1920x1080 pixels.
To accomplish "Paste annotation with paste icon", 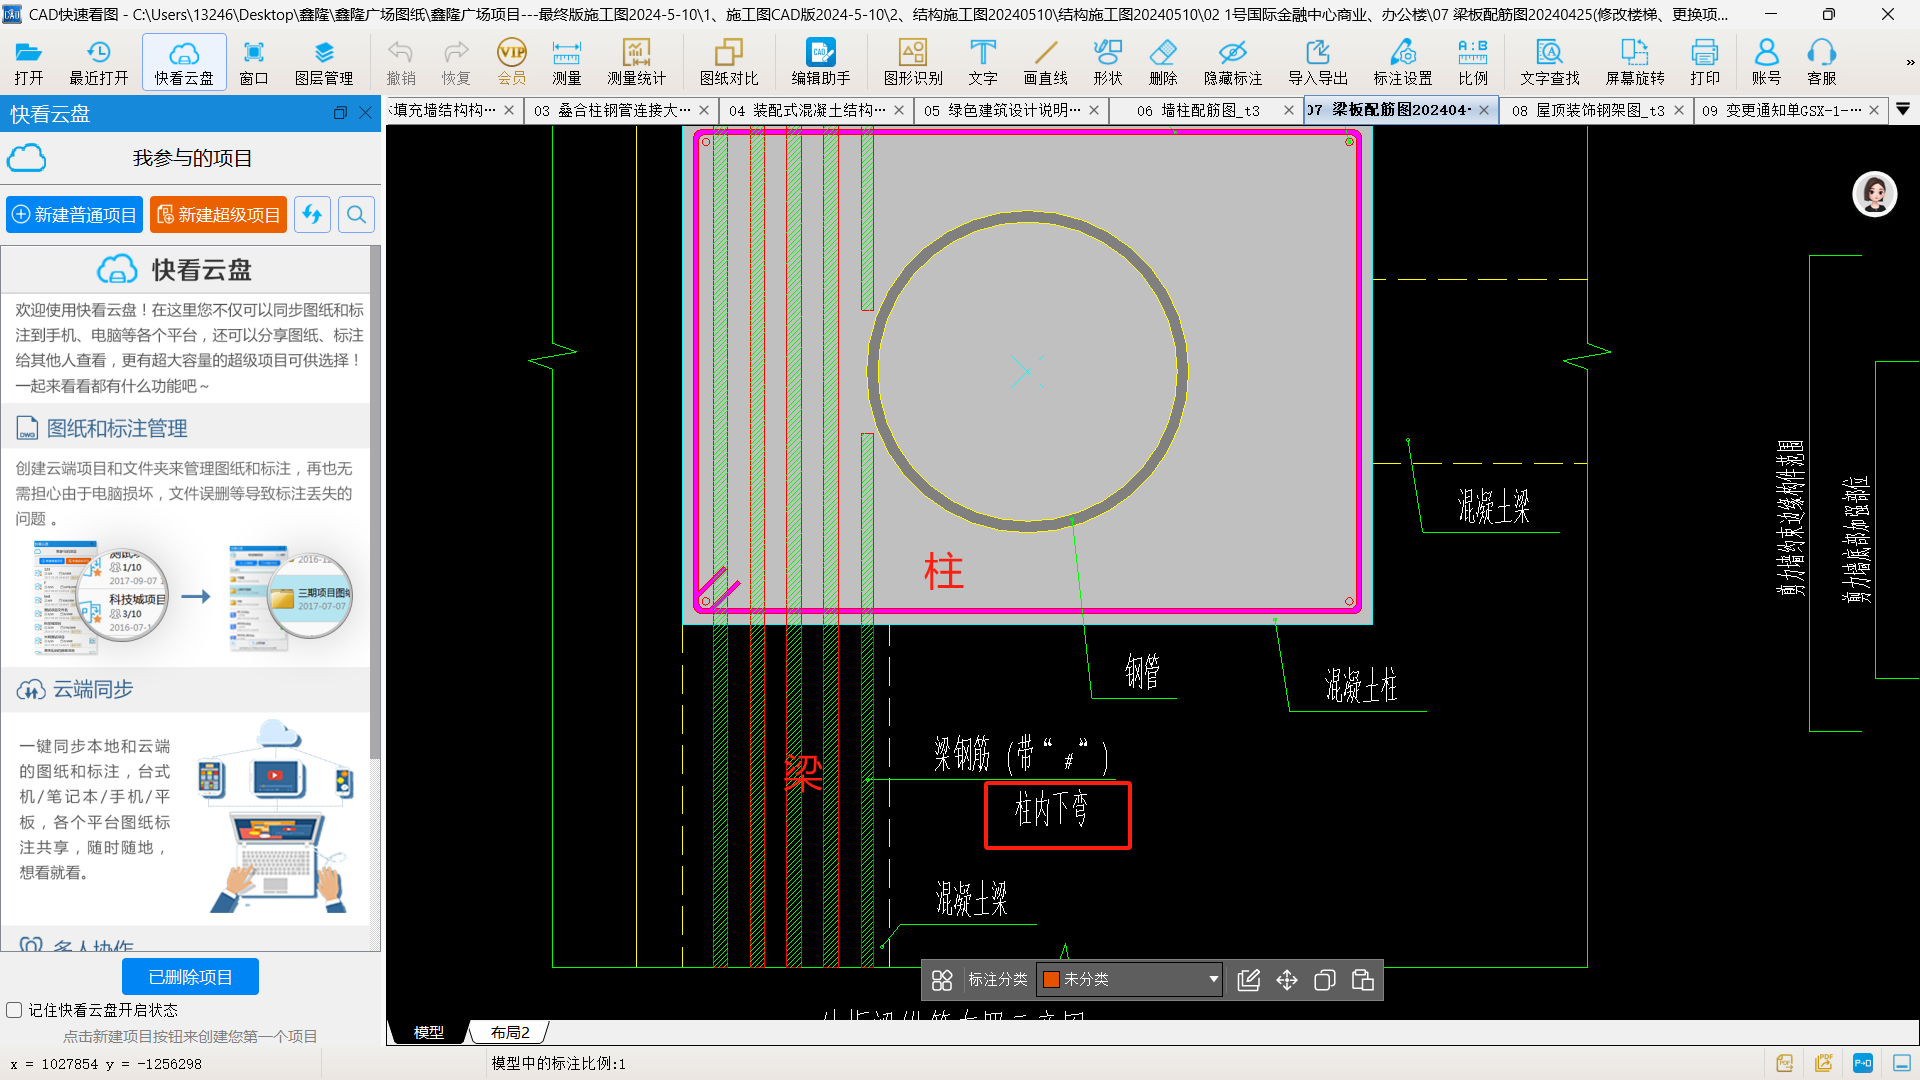I will 1363,980.
